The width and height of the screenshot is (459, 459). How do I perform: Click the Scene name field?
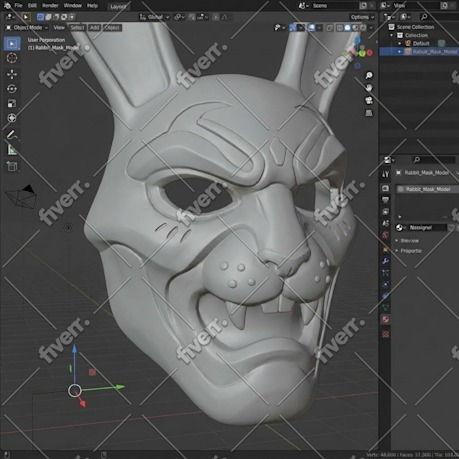click(334, 6)
